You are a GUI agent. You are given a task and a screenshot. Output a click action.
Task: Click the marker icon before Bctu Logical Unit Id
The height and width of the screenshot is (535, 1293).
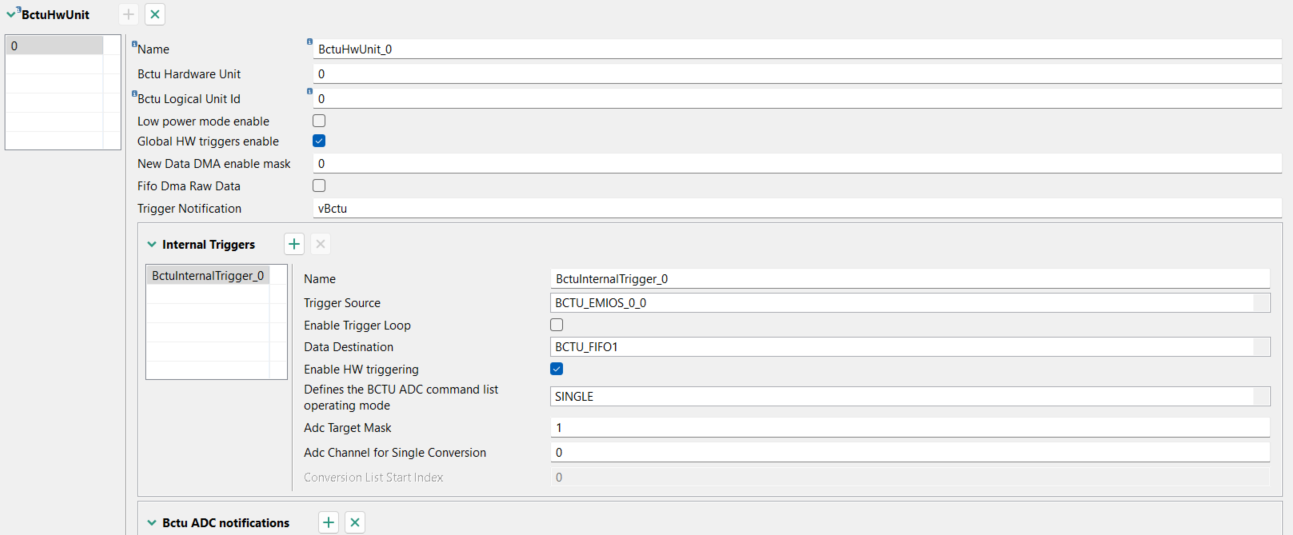click(134, 94)
